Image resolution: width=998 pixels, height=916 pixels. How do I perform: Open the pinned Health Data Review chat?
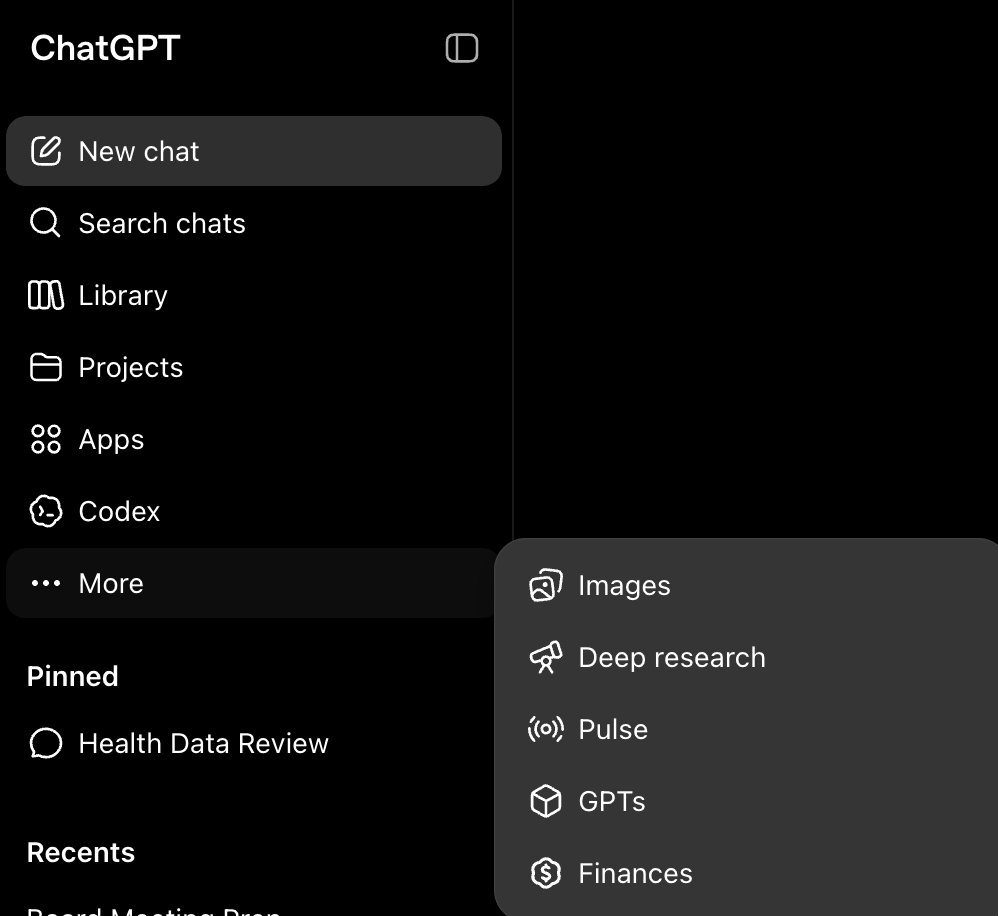click(x=254, y=743)
